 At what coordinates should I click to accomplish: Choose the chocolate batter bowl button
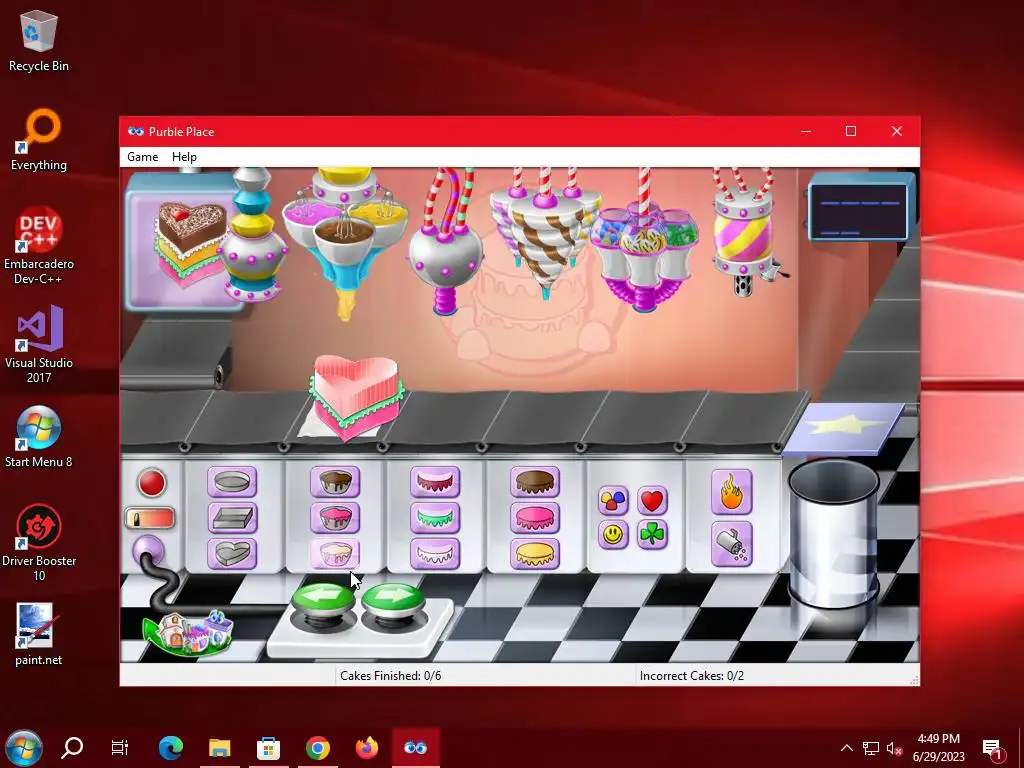click(x=335, y=483)
